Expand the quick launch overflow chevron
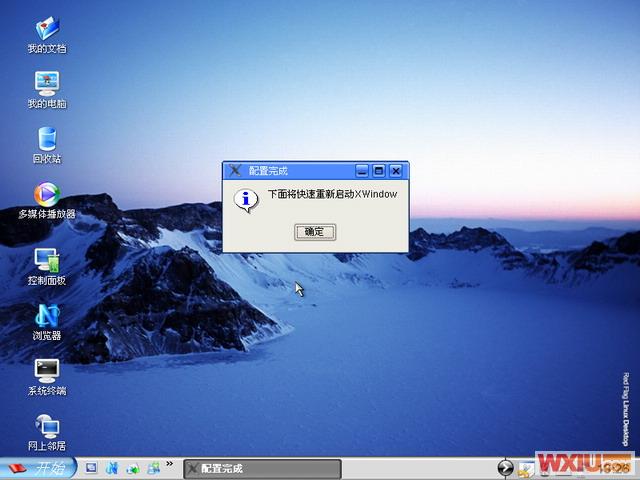The height and width of the screenshot is (480, 640). point(169,465)
